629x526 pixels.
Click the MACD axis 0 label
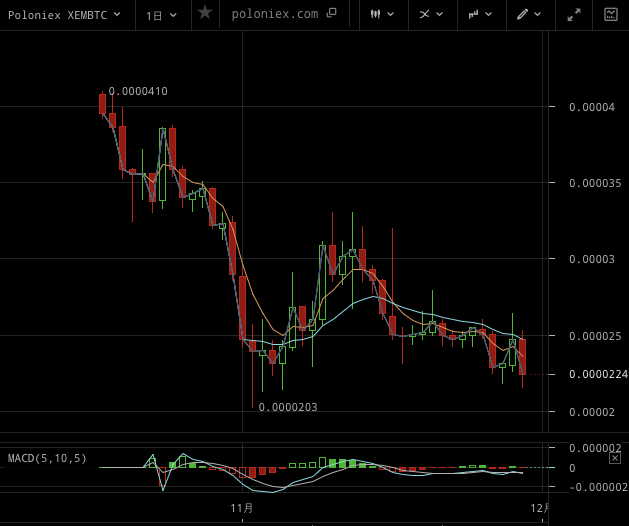point(572,468)
